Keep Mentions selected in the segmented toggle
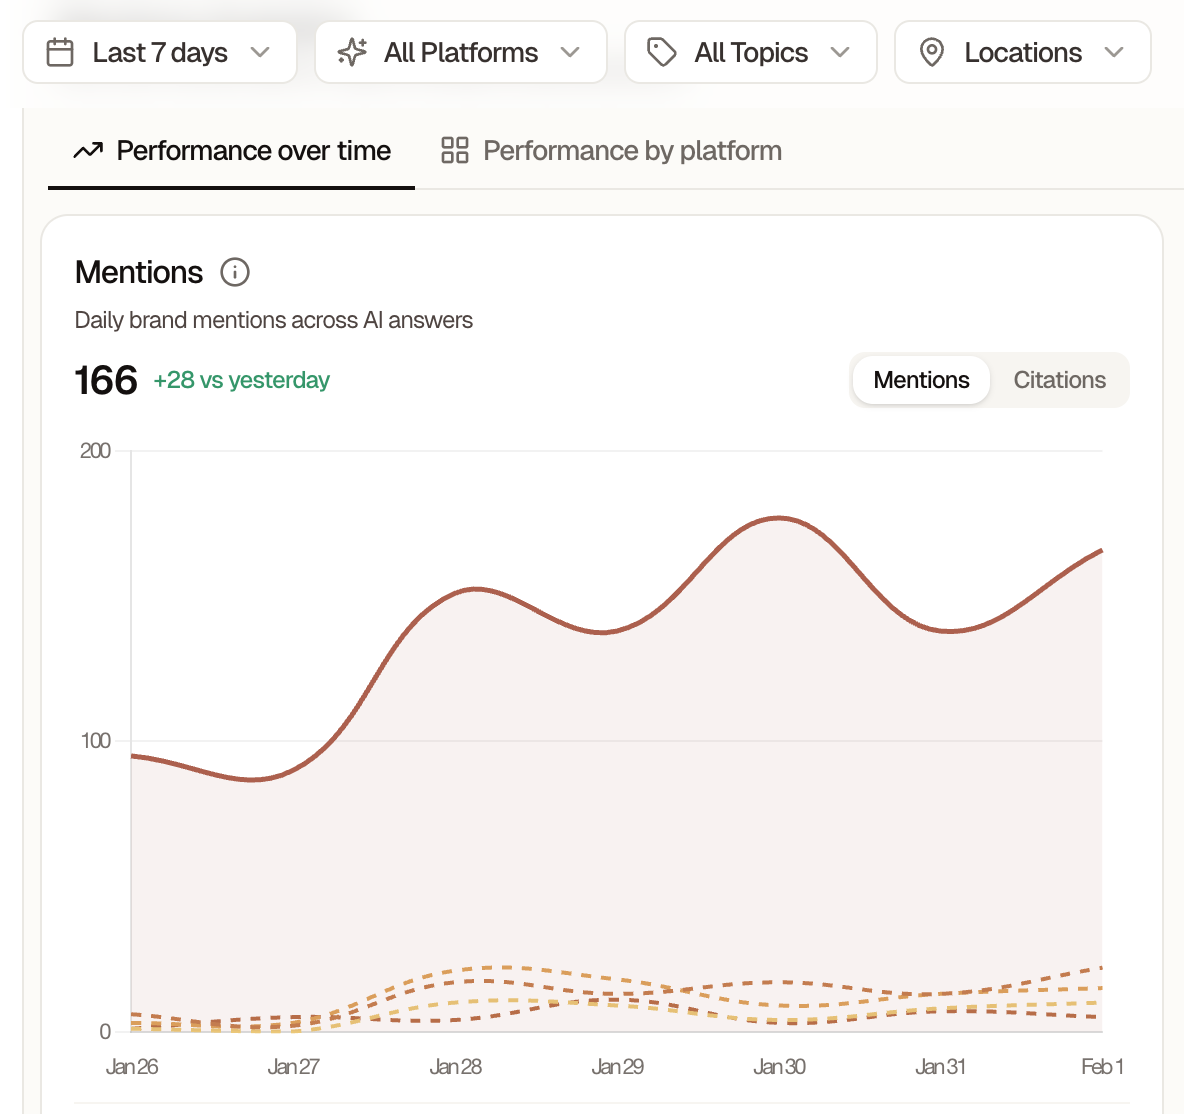The image size is (1184, 1114). [921, 380]
